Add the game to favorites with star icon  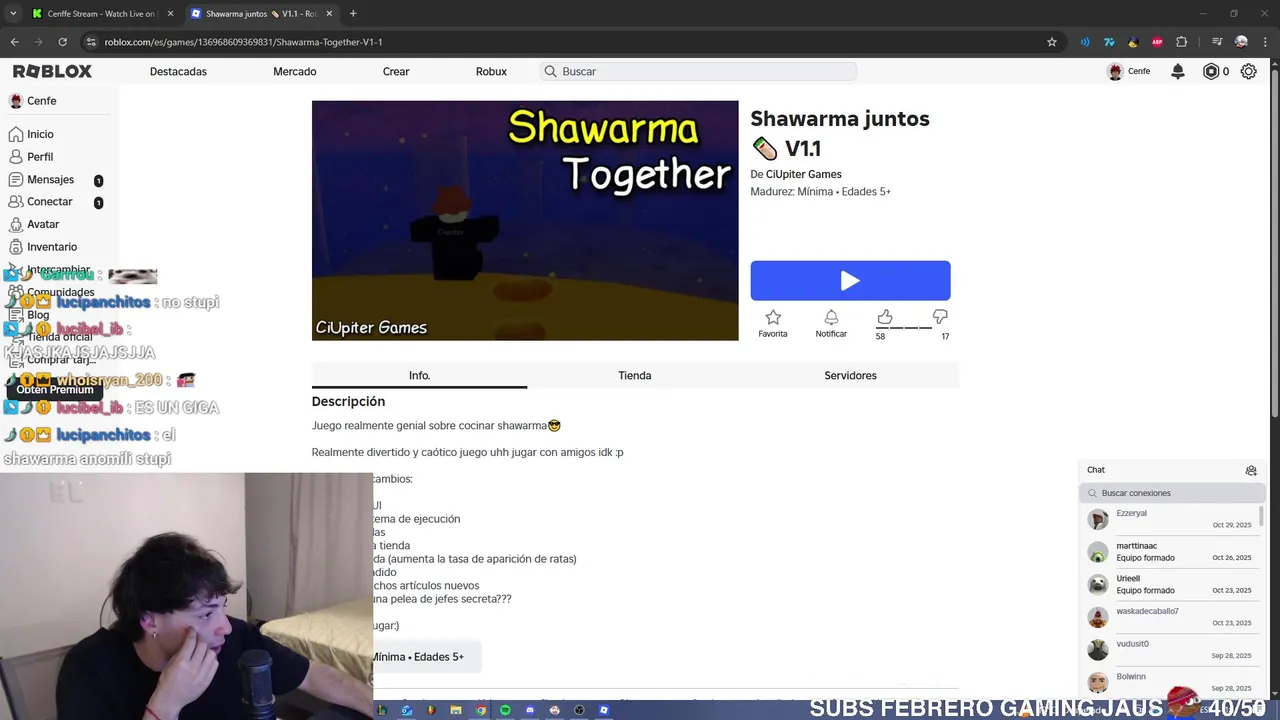click(x=773, y=317)
